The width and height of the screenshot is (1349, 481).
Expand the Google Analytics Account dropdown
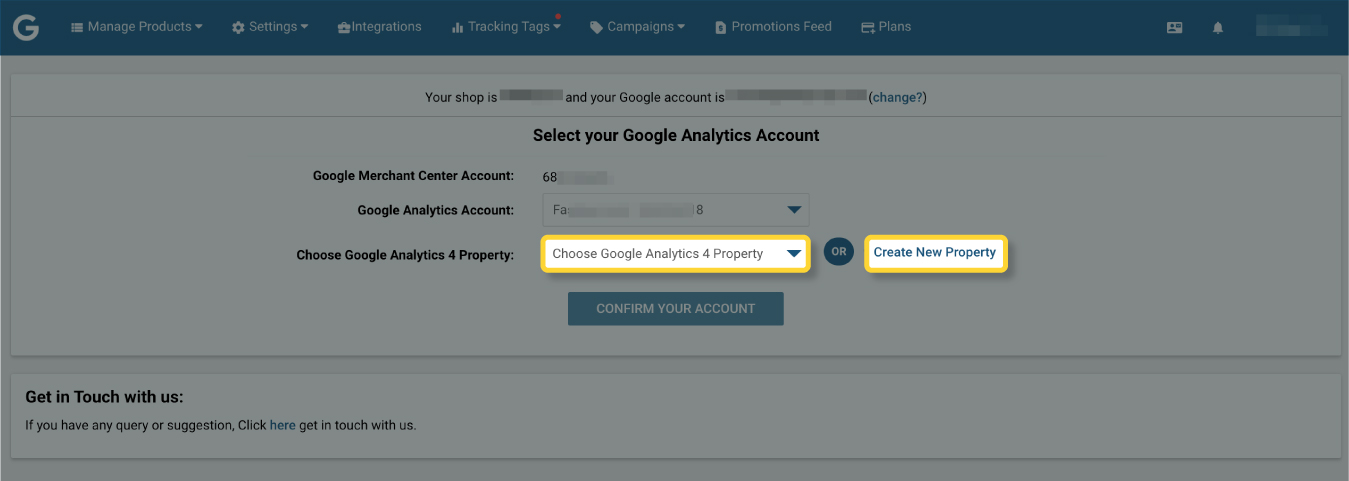[x=675, y=210]
